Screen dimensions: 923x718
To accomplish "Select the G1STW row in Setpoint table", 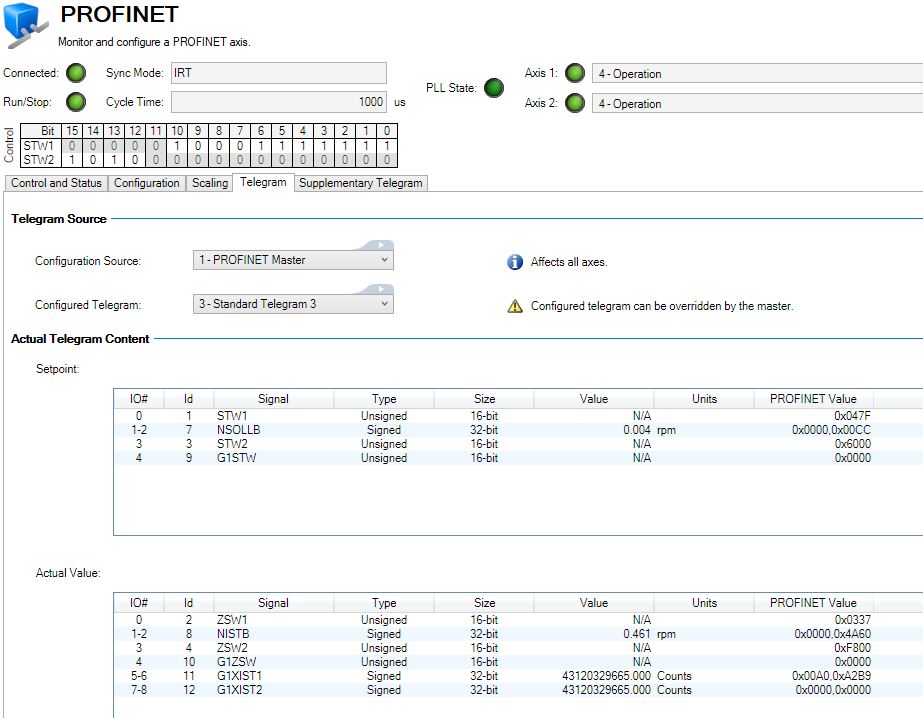I will (x=518, y=458).
